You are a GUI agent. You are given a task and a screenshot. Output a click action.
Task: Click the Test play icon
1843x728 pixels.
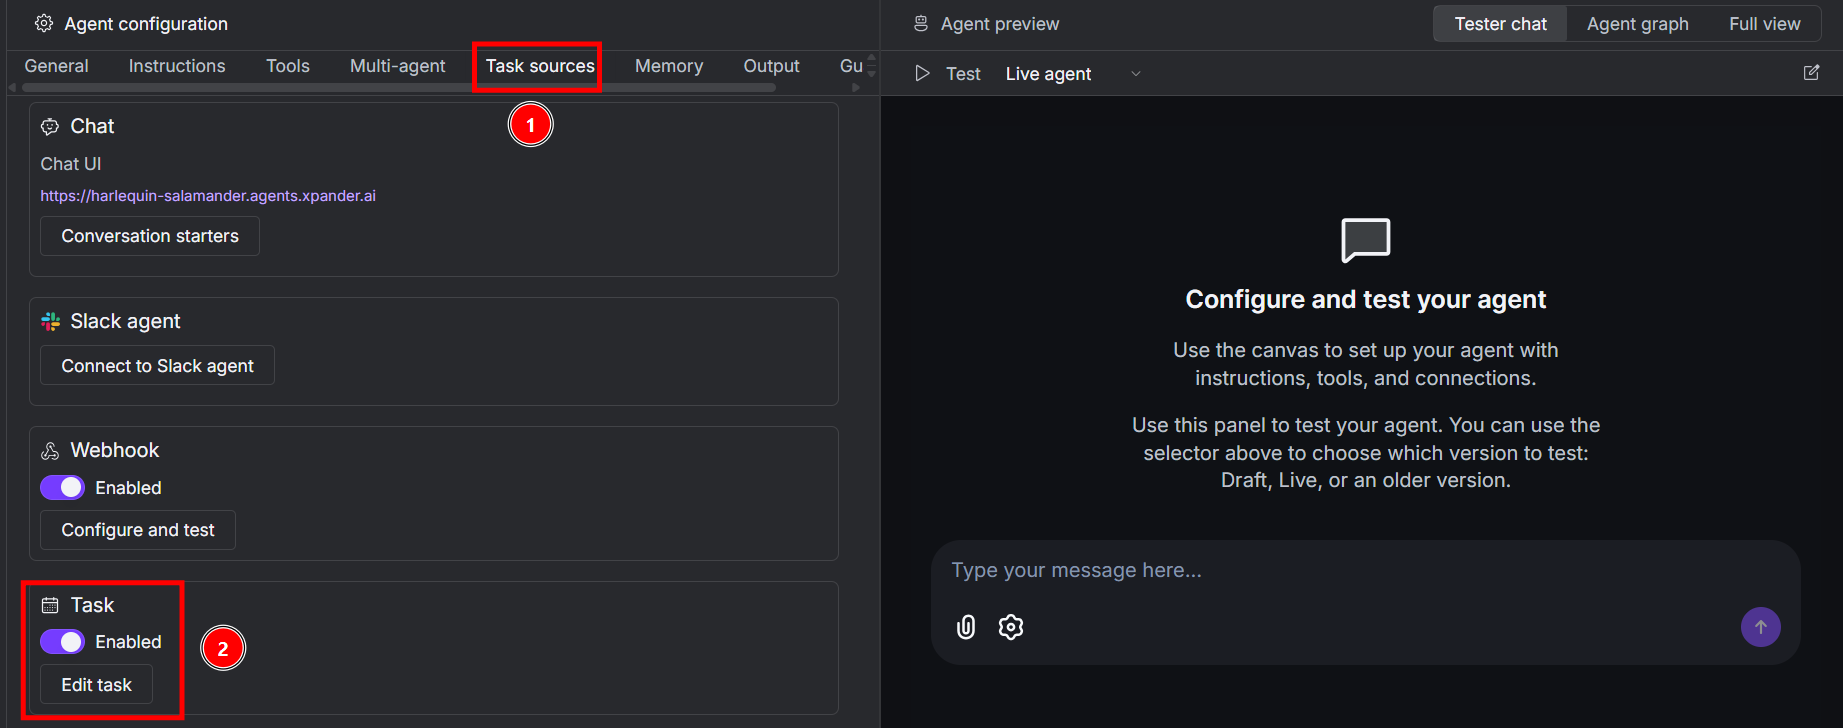[922, 73]
